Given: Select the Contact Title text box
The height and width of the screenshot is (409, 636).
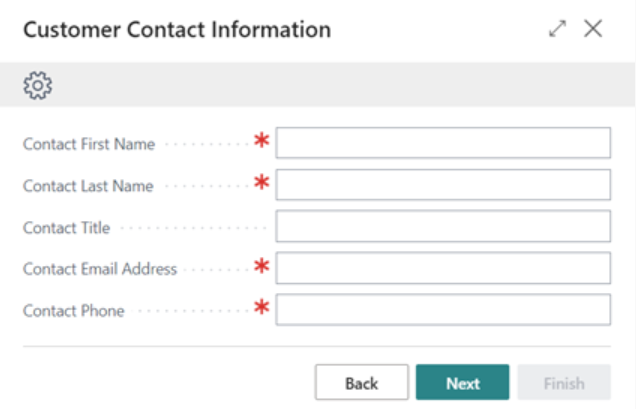Looking at the screenshot, I should pos(443,227).
